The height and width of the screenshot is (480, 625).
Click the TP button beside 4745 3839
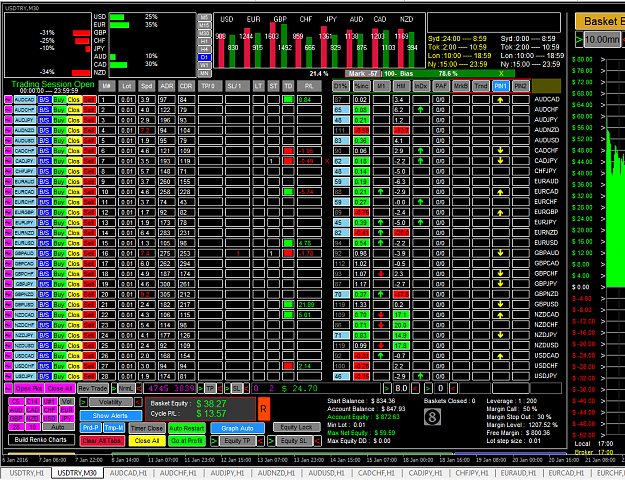pos(210,388)
